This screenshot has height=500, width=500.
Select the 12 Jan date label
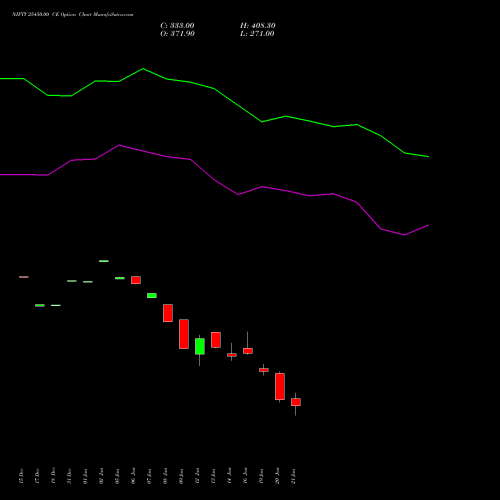(197, 476)
